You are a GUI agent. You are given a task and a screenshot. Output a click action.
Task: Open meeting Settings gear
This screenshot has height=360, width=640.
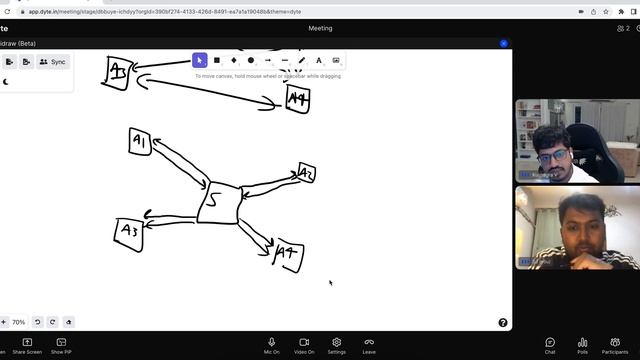tap(336, 346)
